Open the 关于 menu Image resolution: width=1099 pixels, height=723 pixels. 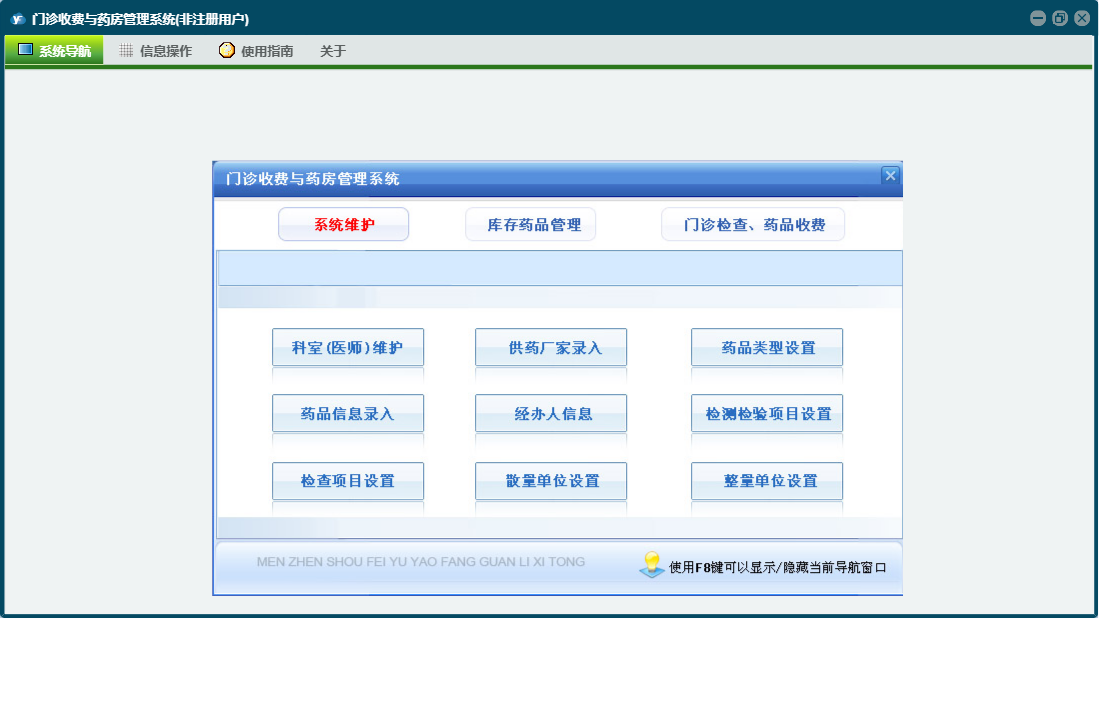[x=332, y=50]
